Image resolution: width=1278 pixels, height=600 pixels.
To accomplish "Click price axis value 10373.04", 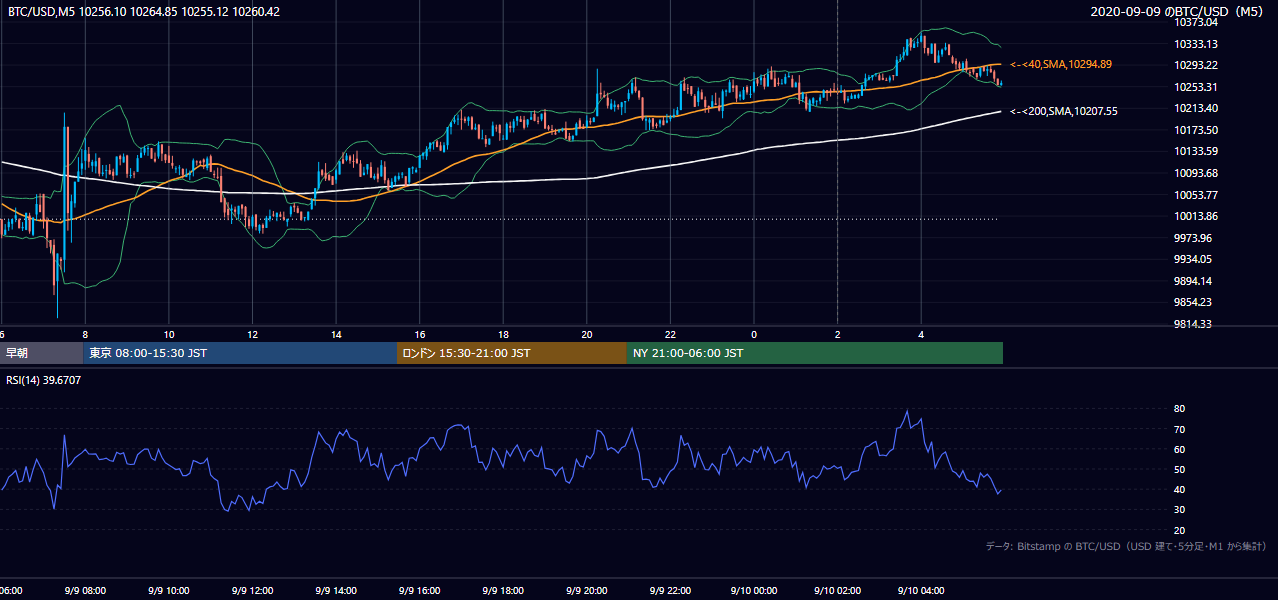I will point(1196,22).
